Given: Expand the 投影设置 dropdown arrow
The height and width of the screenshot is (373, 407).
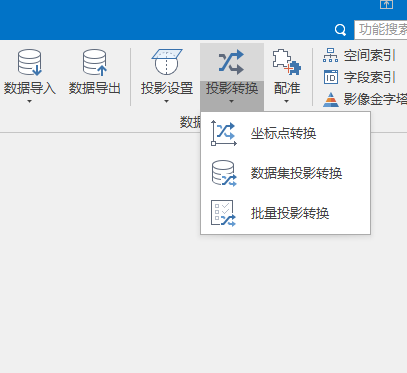Looking at the screenshot, I should point(166,101).
